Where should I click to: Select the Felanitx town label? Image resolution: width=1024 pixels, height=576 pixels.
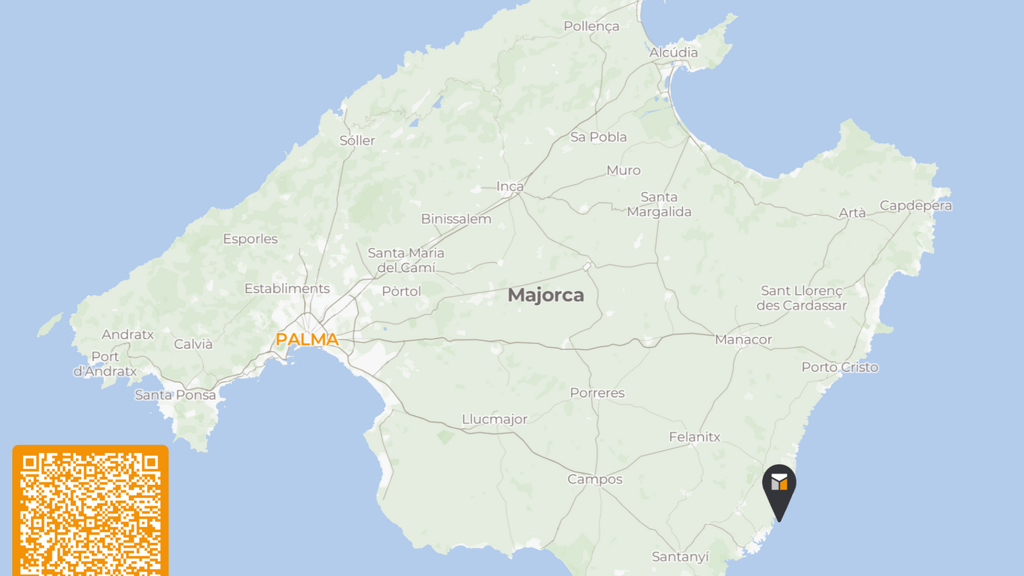click(694, 437)
